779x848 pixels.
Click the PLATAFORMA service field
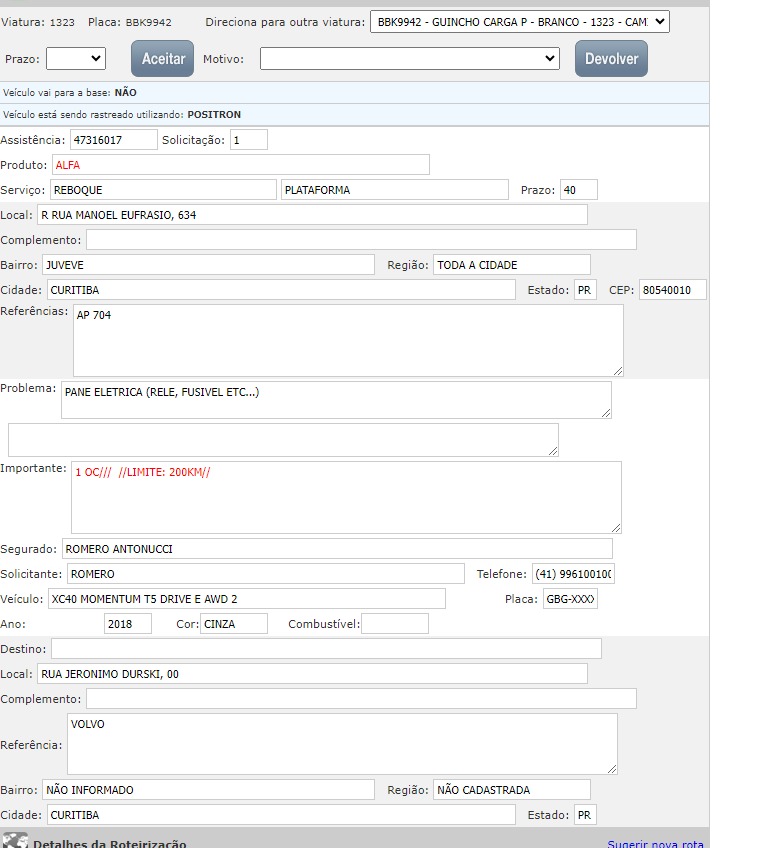coord(395,190)
